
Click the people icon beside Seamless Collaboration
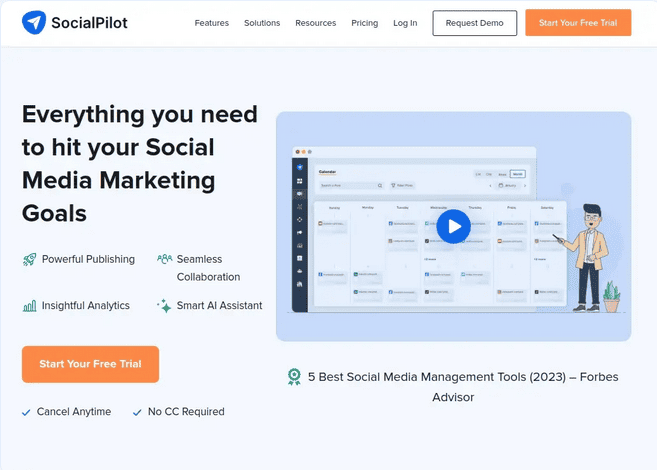[x=165, y=259]
